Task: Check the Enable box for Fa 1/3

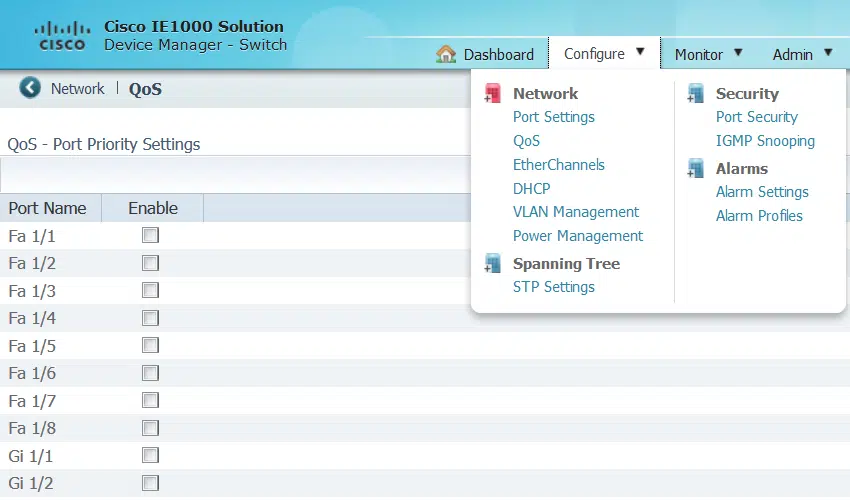Action: click(150, 290)
